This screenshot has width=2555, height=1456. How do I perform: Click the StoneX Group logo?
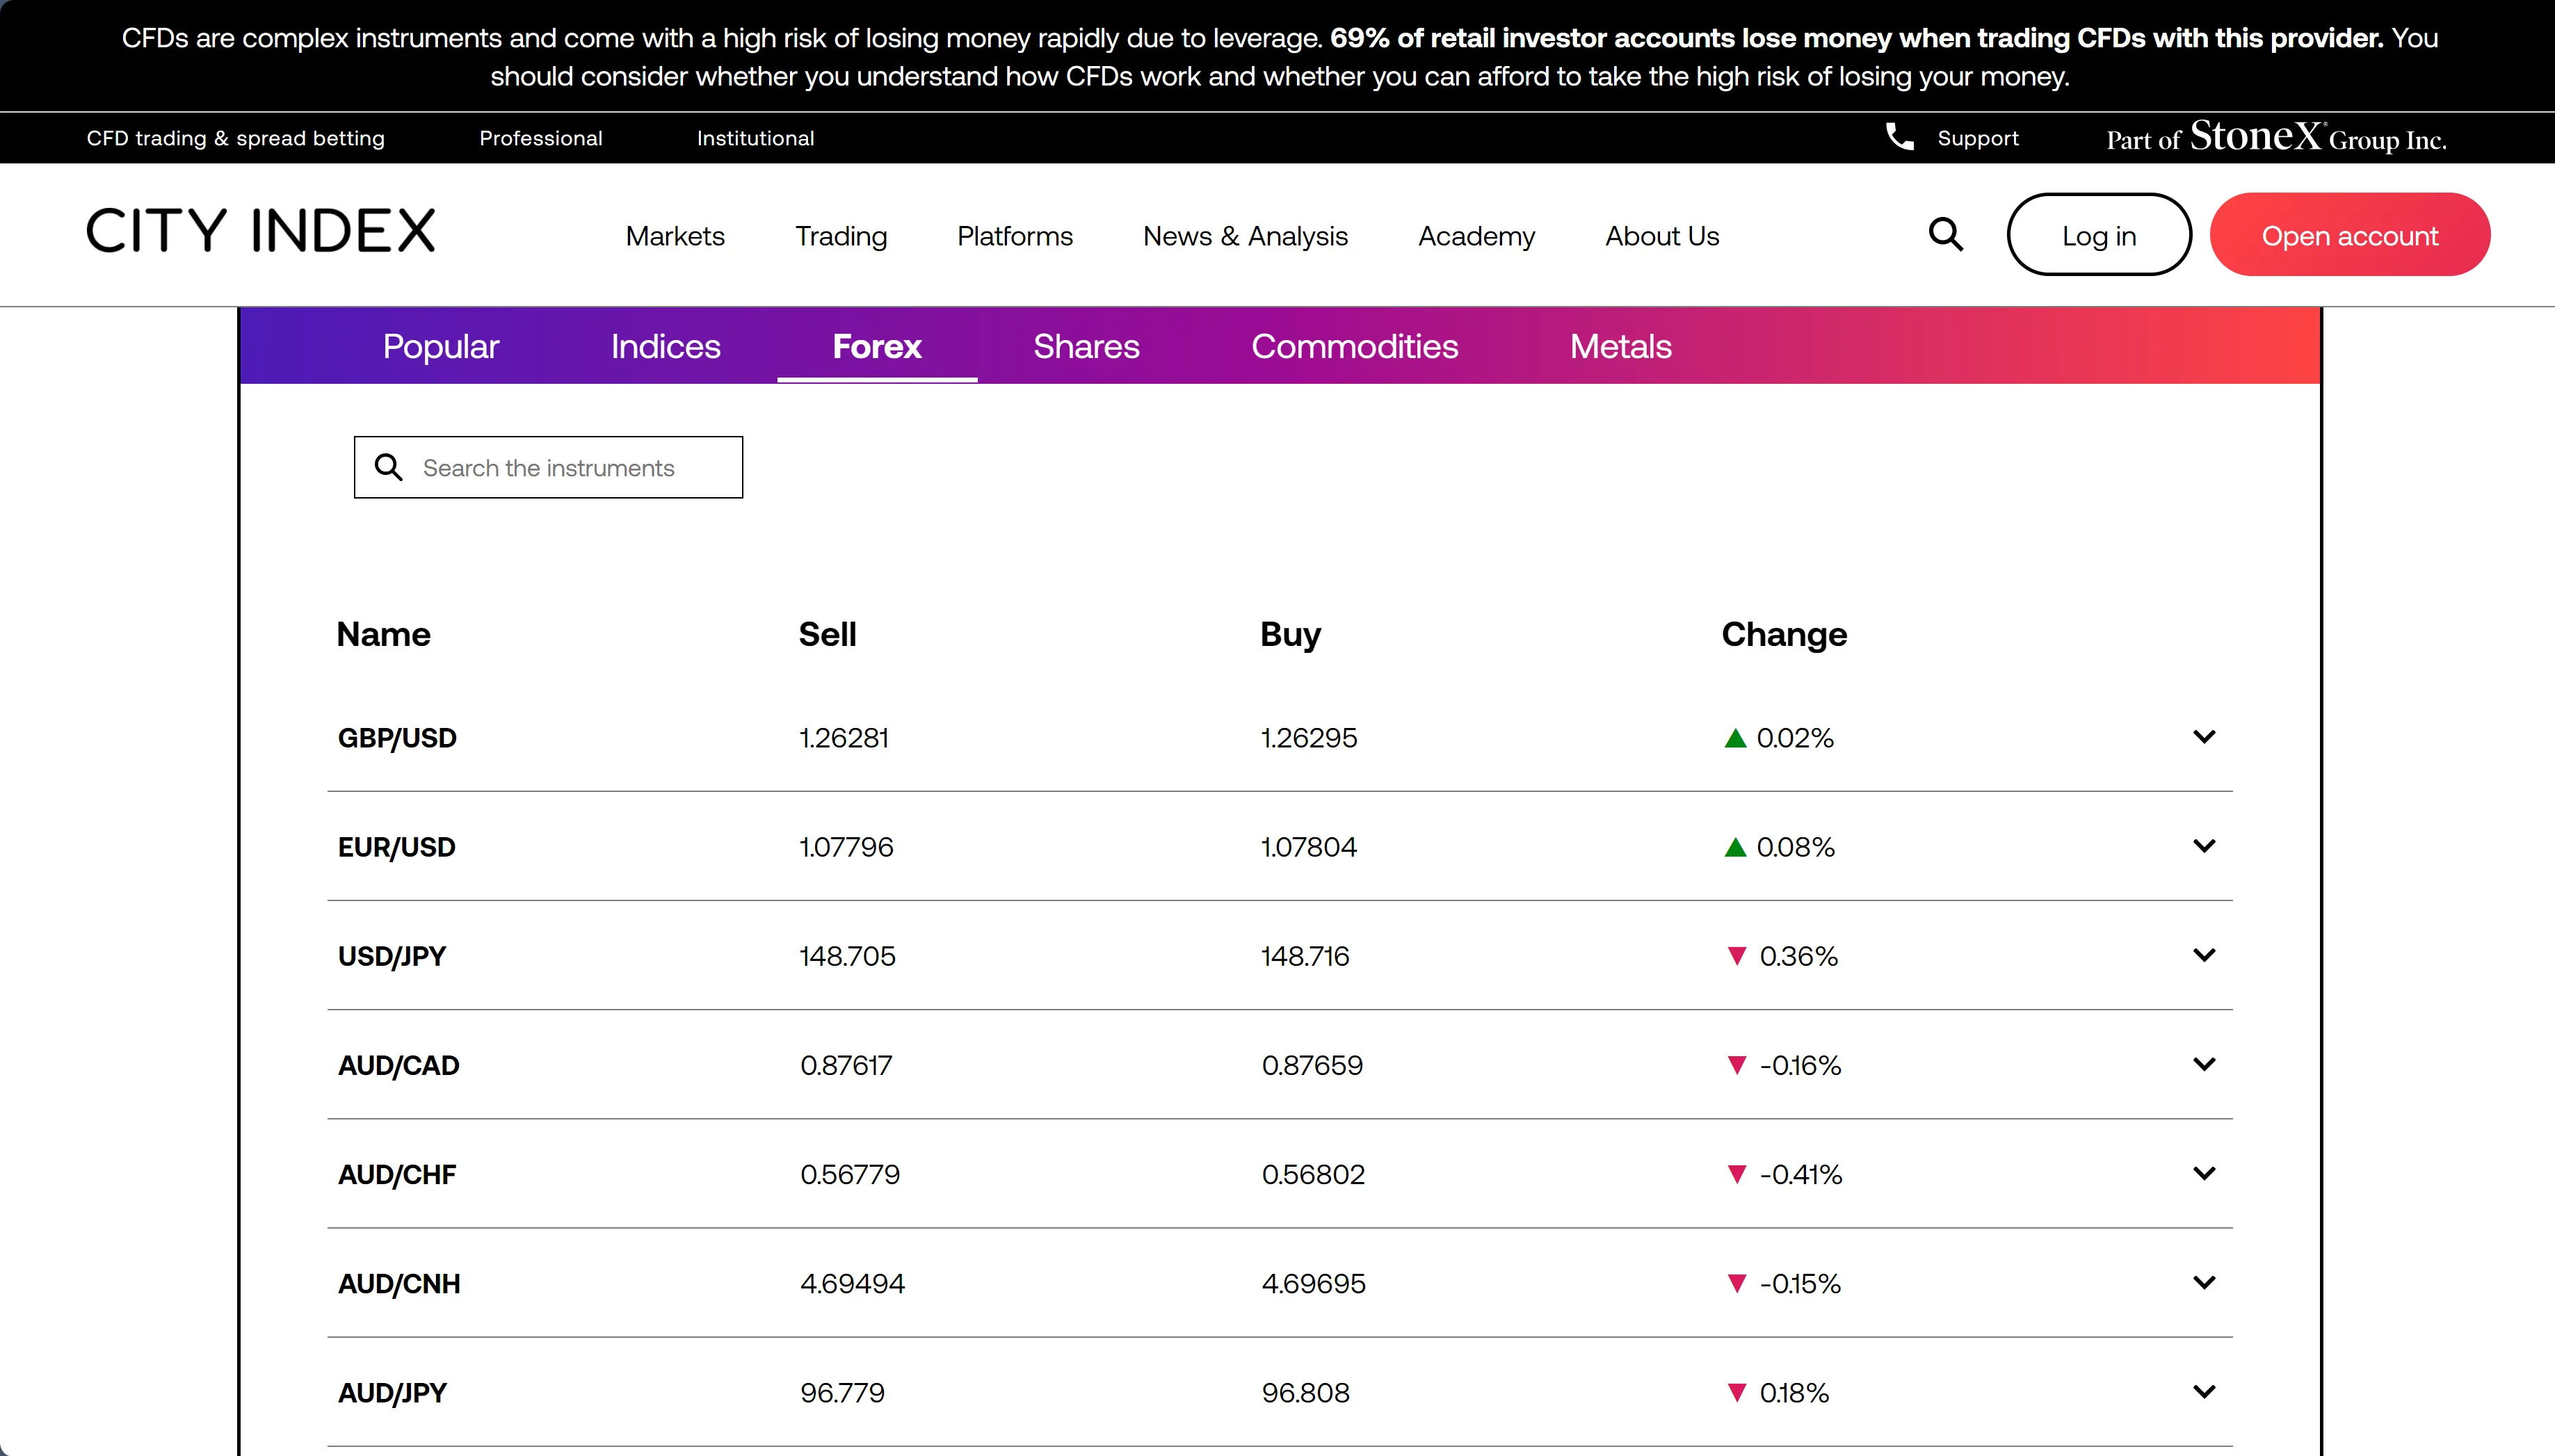2276,137
